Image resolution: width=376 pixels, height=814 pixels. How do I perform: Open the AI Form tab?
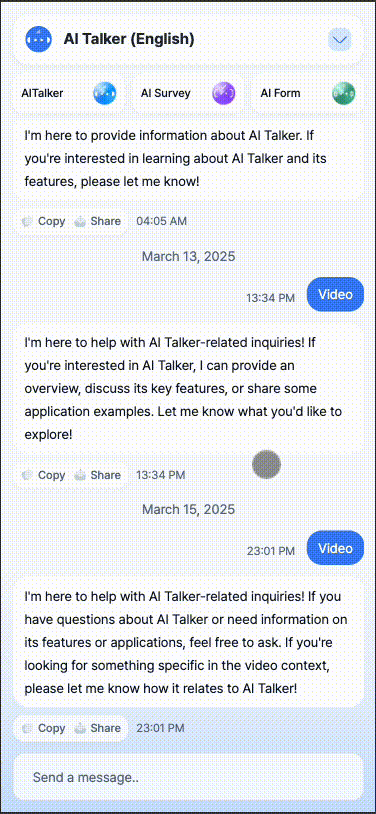click(x=307, y=94)
